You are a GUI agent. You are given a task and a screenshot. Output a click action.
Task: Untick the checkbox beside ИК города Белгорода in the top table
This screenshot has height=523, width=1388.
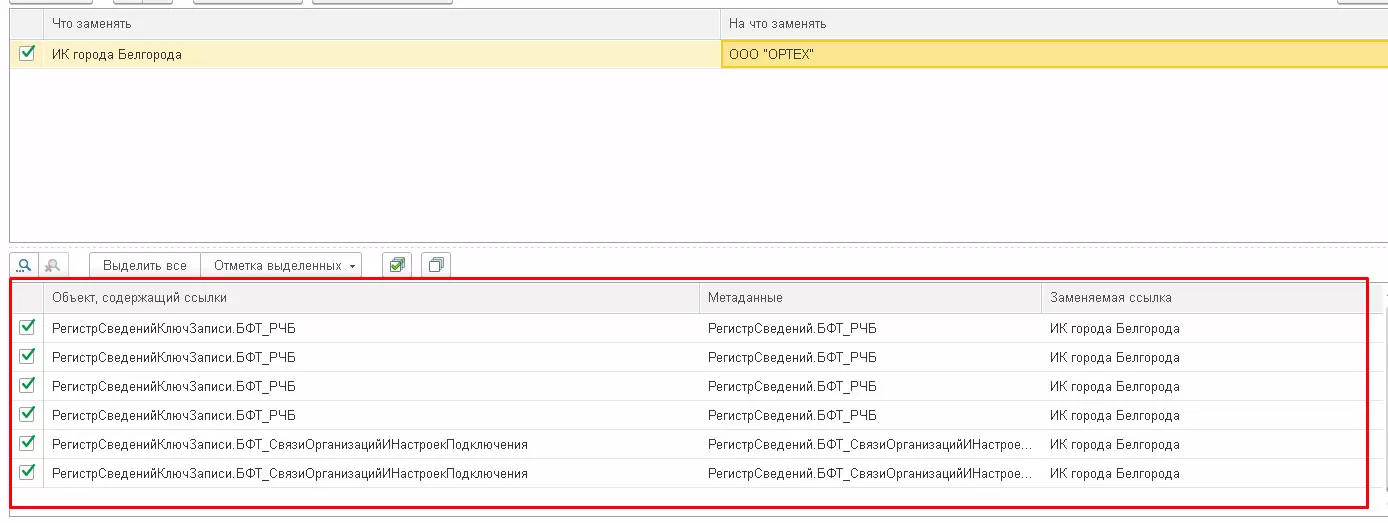pyautogui.click(x=27, y=54)
